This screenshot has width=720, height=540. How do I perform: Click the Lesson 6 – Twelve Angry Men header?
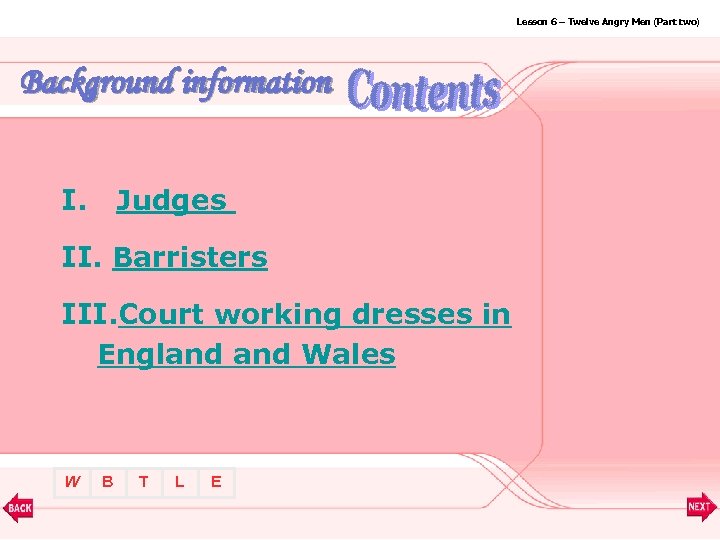click(x=608, y=22)
